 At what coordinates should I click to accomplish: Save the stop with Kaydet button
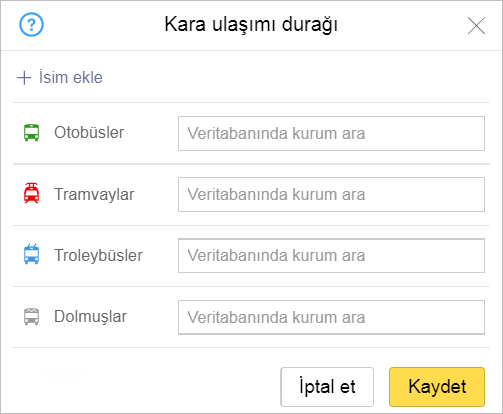point(437,387)
